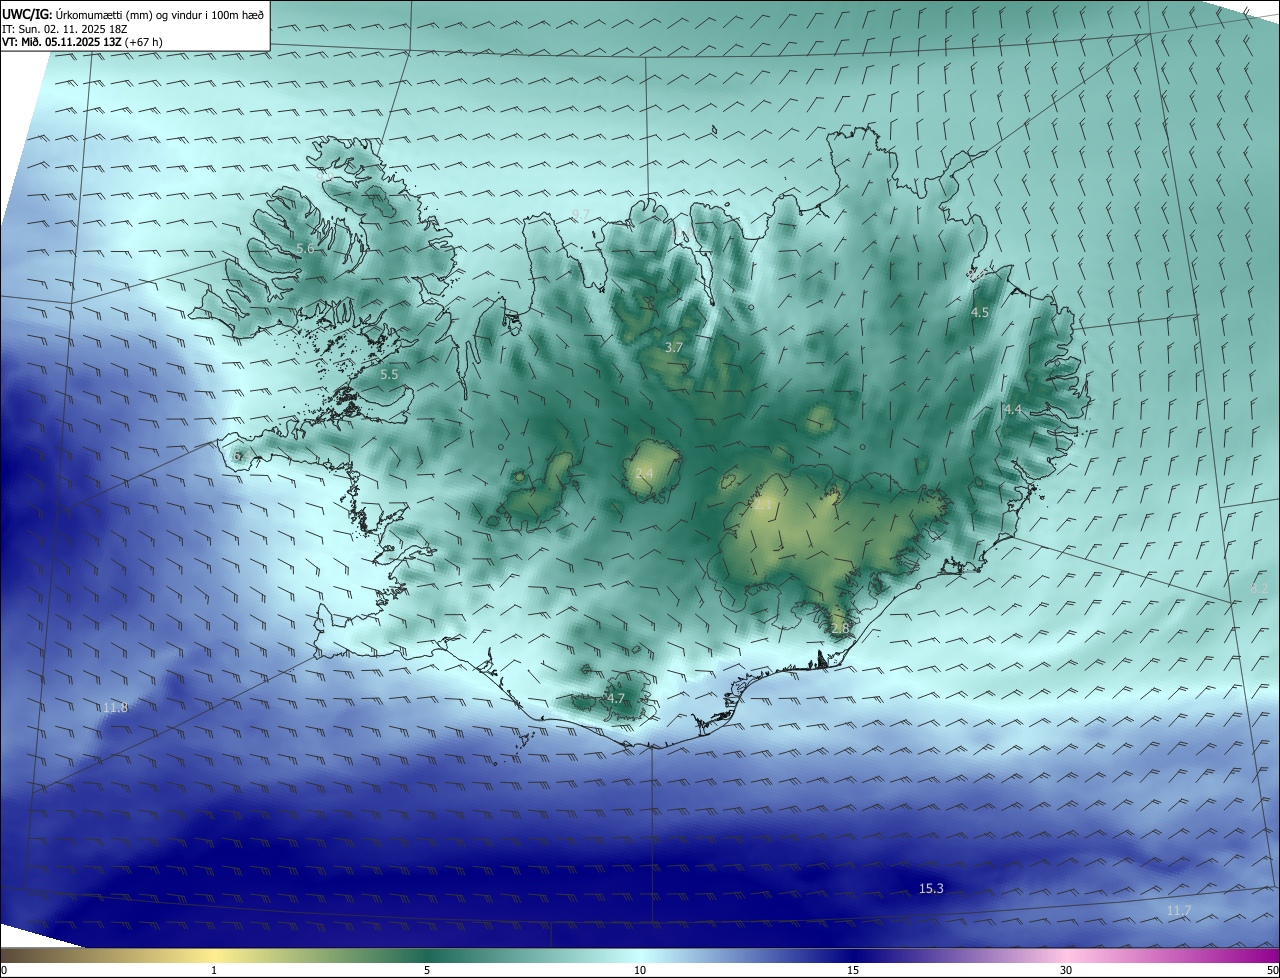Click the 2.8 value label on the map
Viewport: 1280px width, 978px height.
839,628
